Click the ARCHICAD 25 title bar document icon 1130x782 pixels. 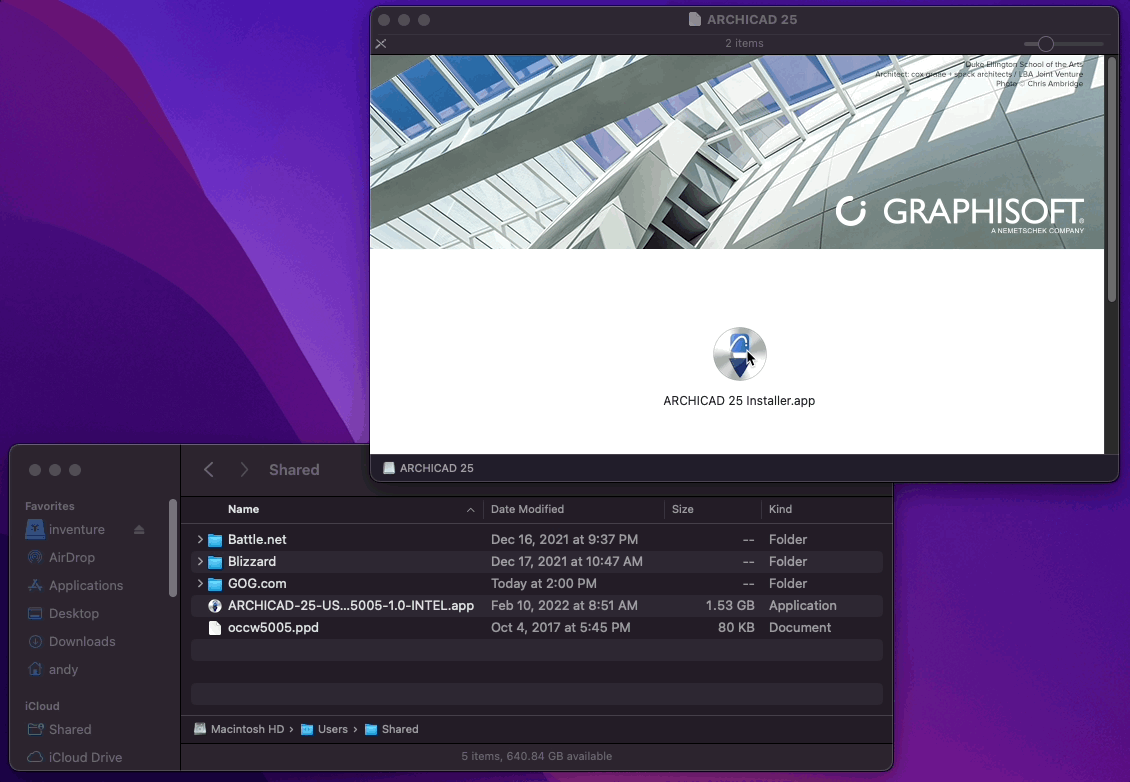pos(695,19)
